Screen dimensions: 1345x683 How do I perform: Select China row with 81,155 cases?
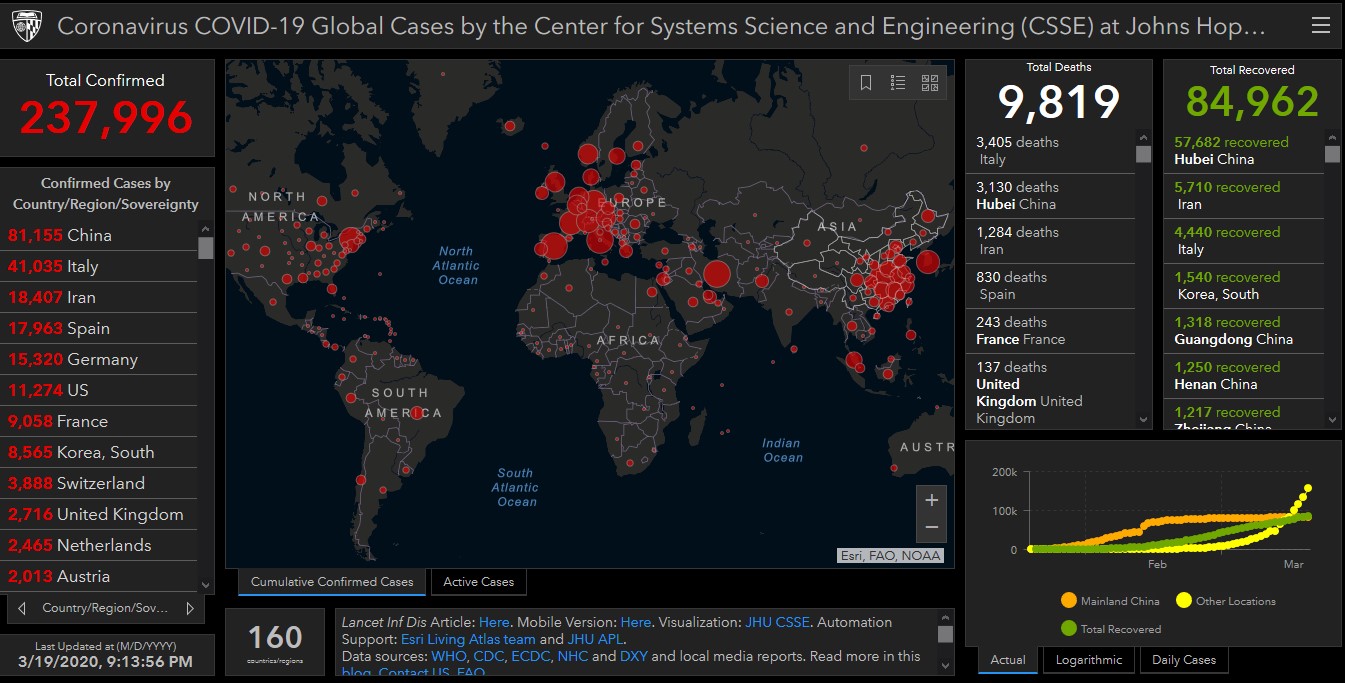pyautogui.click(x=100, y=235)
